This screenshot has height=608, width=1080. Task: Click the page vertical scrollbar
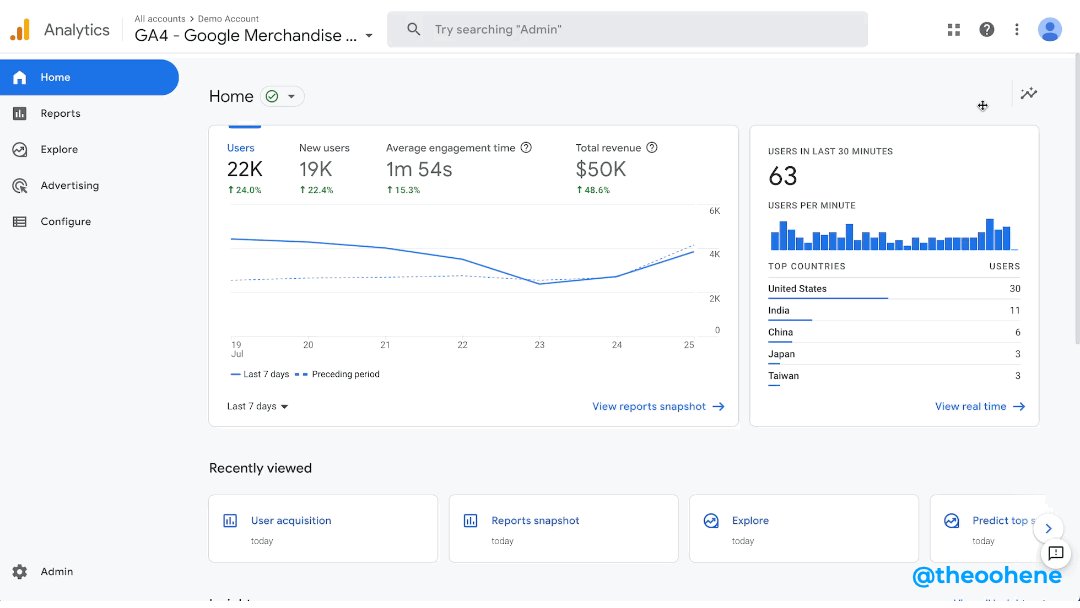click(x=1076, y=200)
